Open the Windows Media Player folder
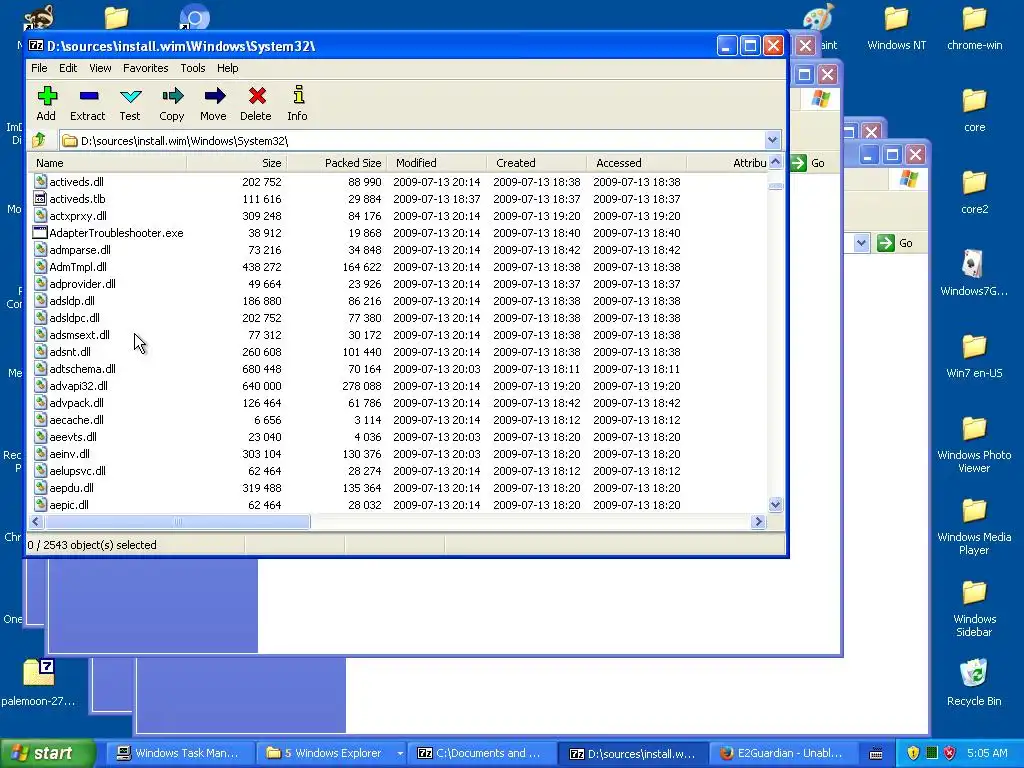This screenshot has height=768, width=1024. click(x=974, y=511)
